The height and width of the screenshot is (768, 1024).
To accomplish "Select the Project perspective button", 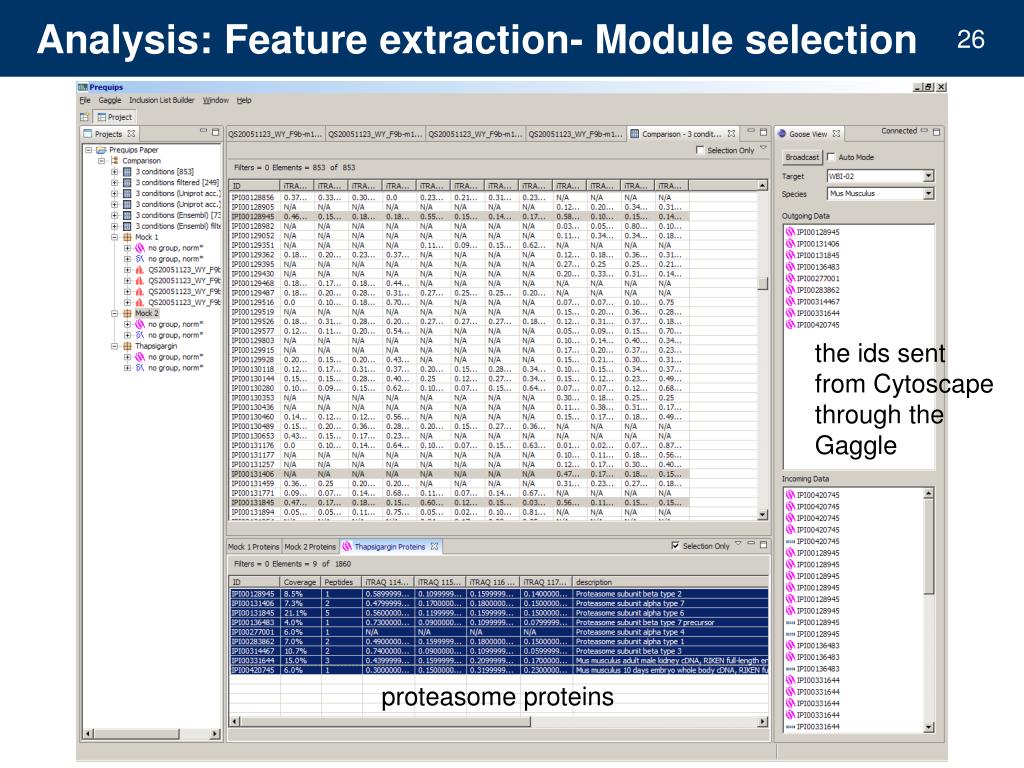I will (114, 117).
